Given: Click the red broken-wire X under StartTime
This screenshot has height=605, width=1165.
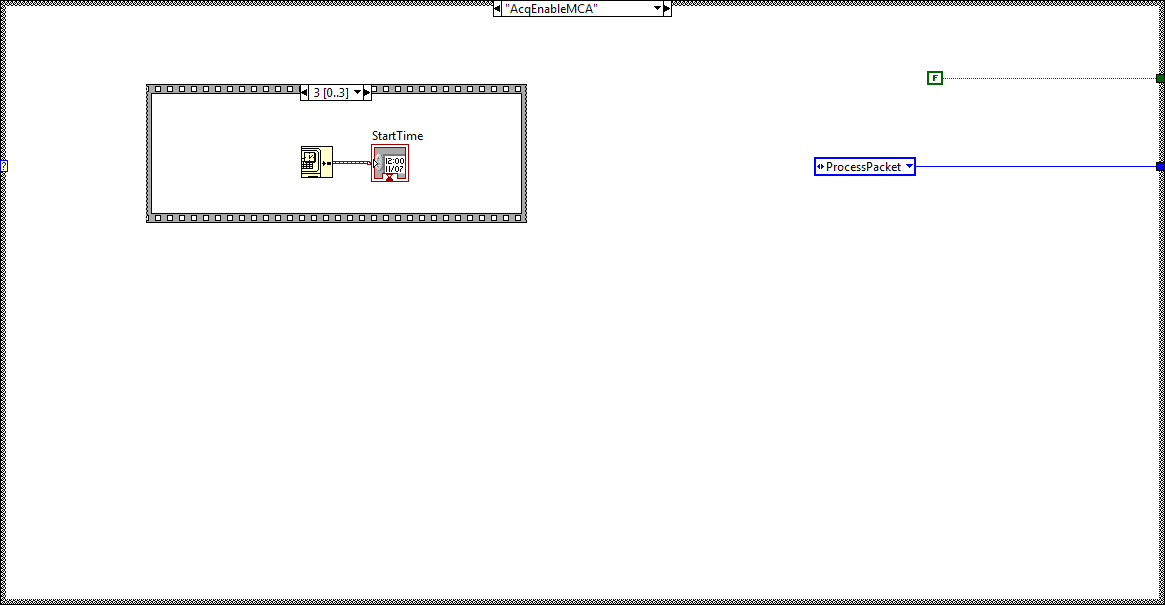Looking at the screenshot, I should 389,177.
